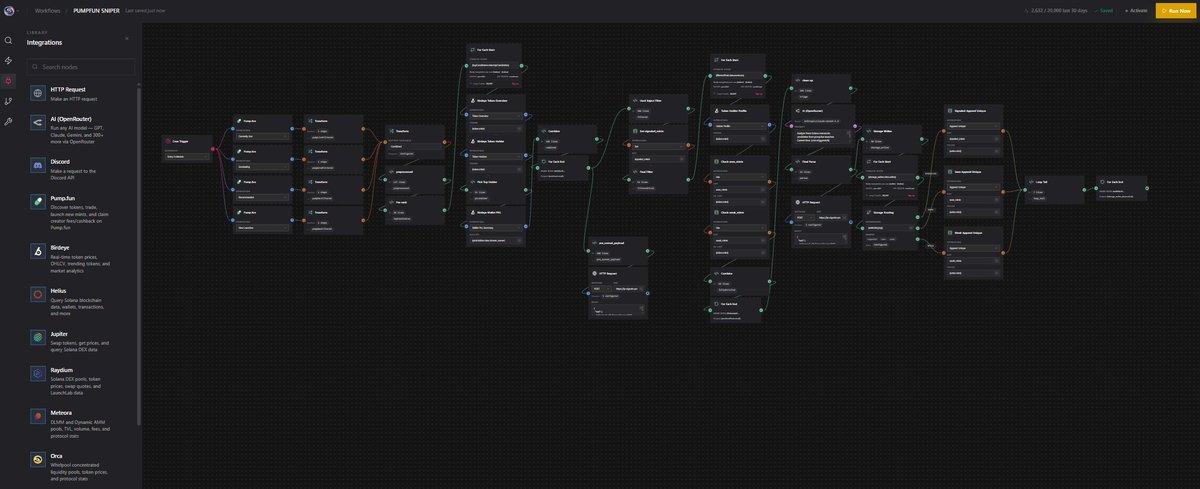Click the Discord integration icon

coord(38,165)
